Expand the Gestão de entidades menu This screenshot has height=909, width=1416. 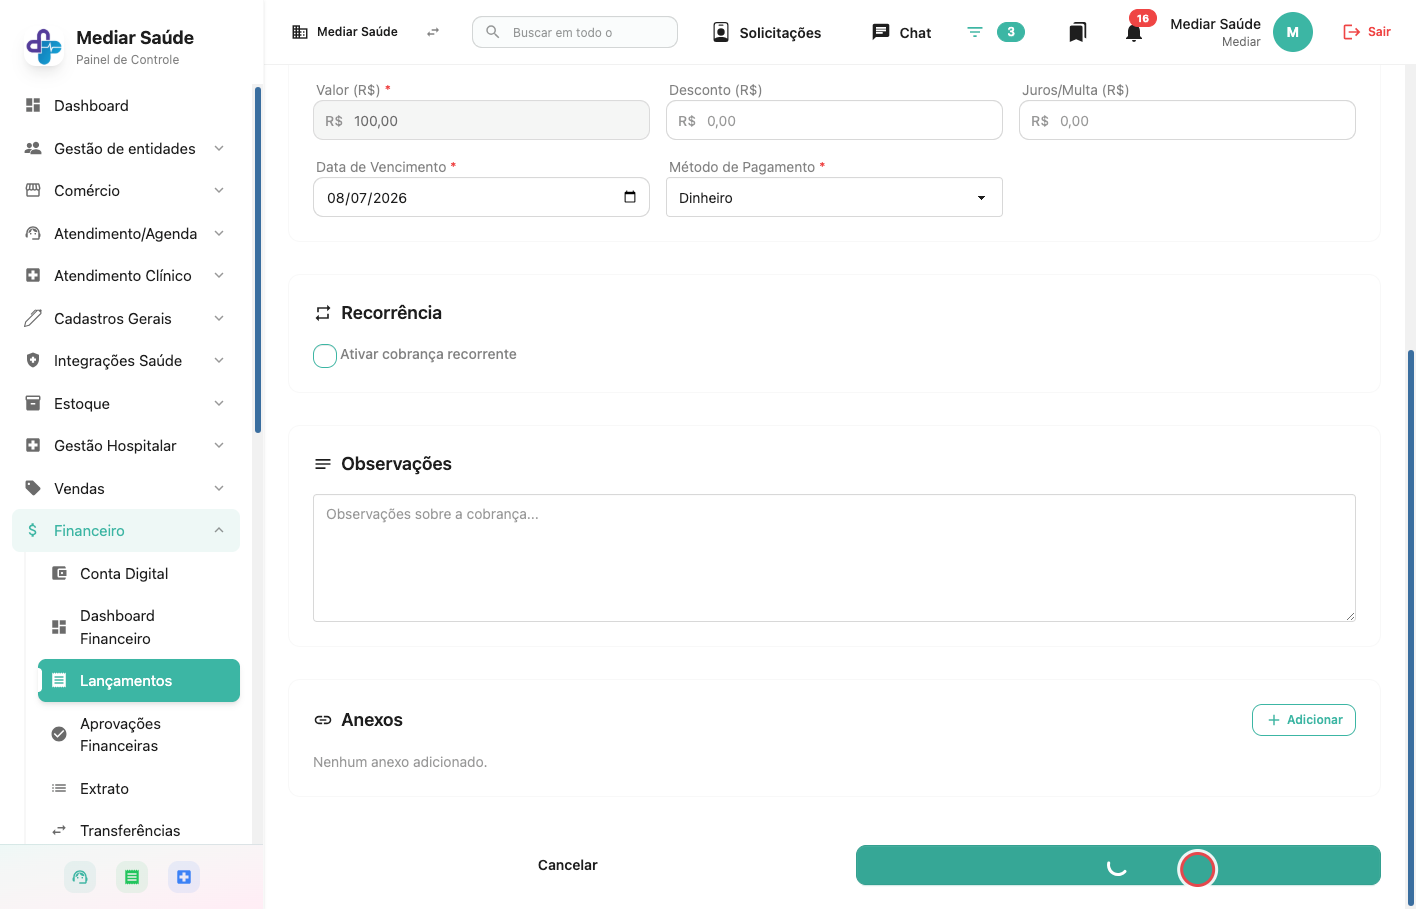click(125, 148)
